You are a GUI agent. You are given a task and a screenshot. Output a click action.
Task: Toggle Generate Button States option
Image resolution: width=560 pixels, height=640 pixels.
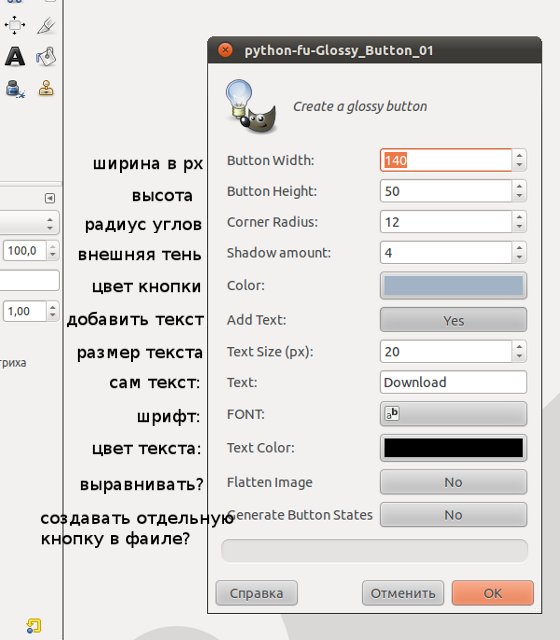point(453,515)
